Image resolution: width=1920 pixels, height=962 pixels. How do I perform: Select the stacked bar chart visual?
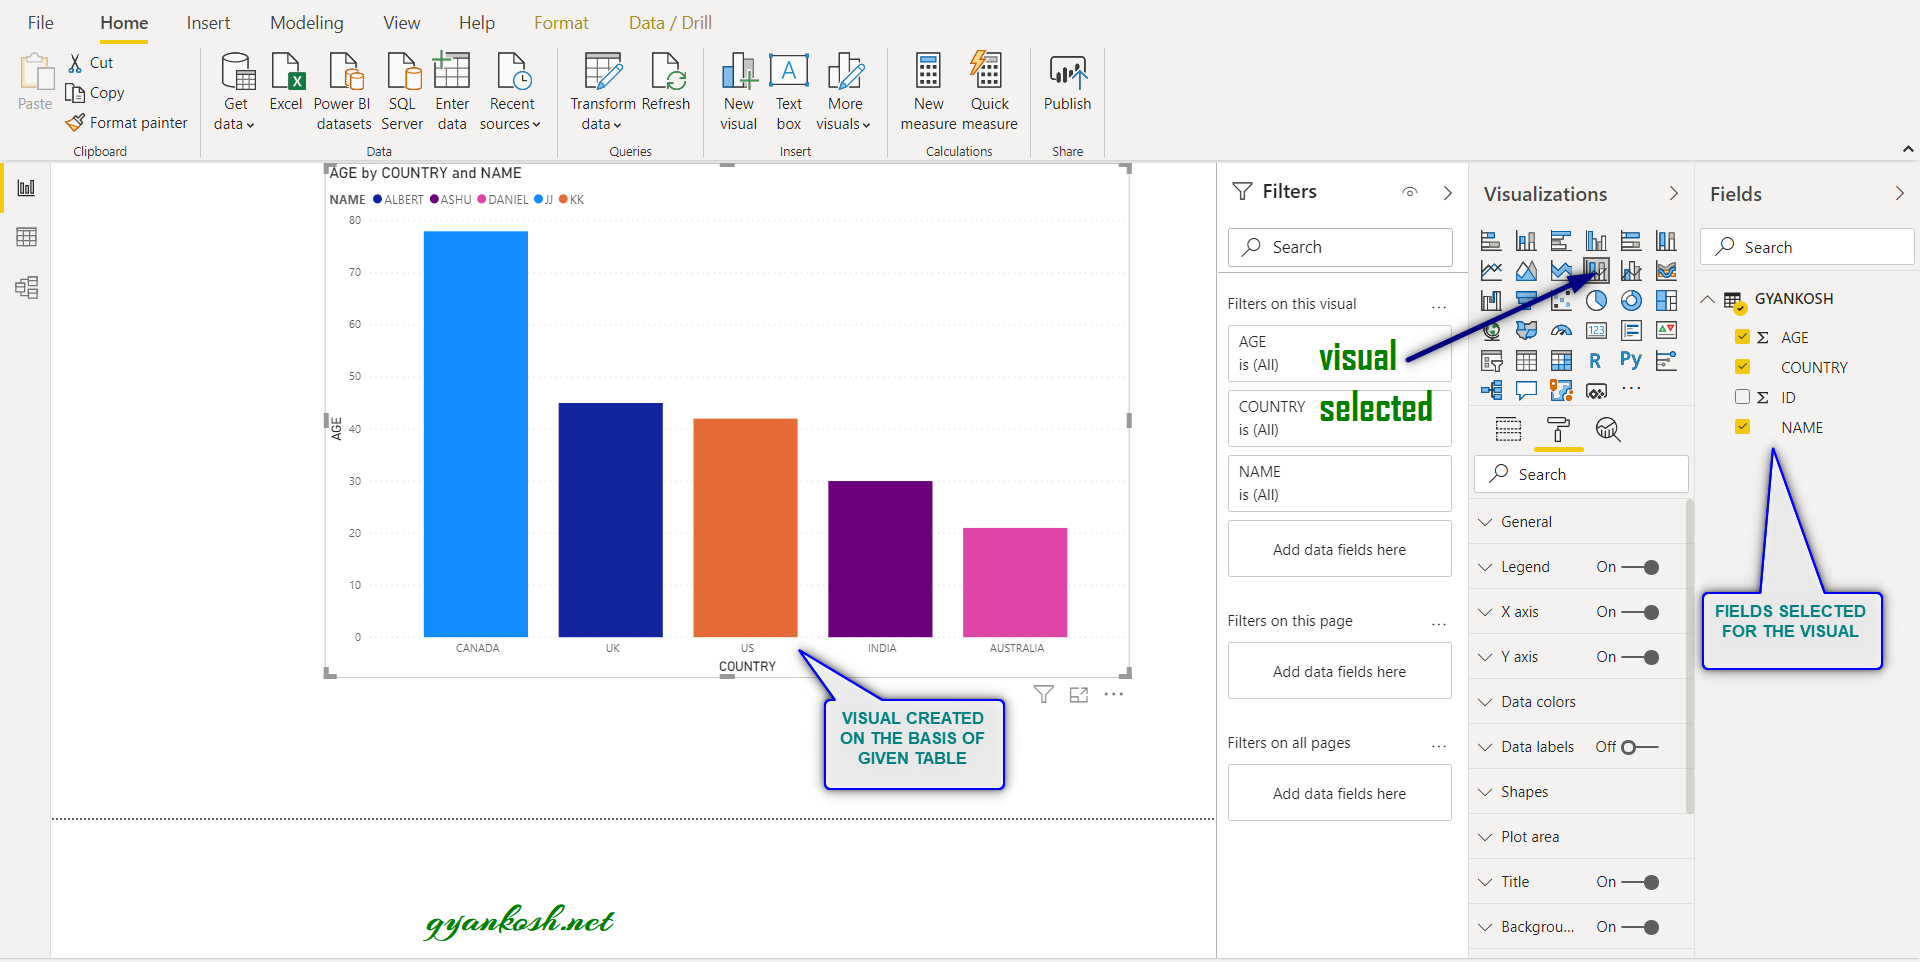(x=1491, y=241)
